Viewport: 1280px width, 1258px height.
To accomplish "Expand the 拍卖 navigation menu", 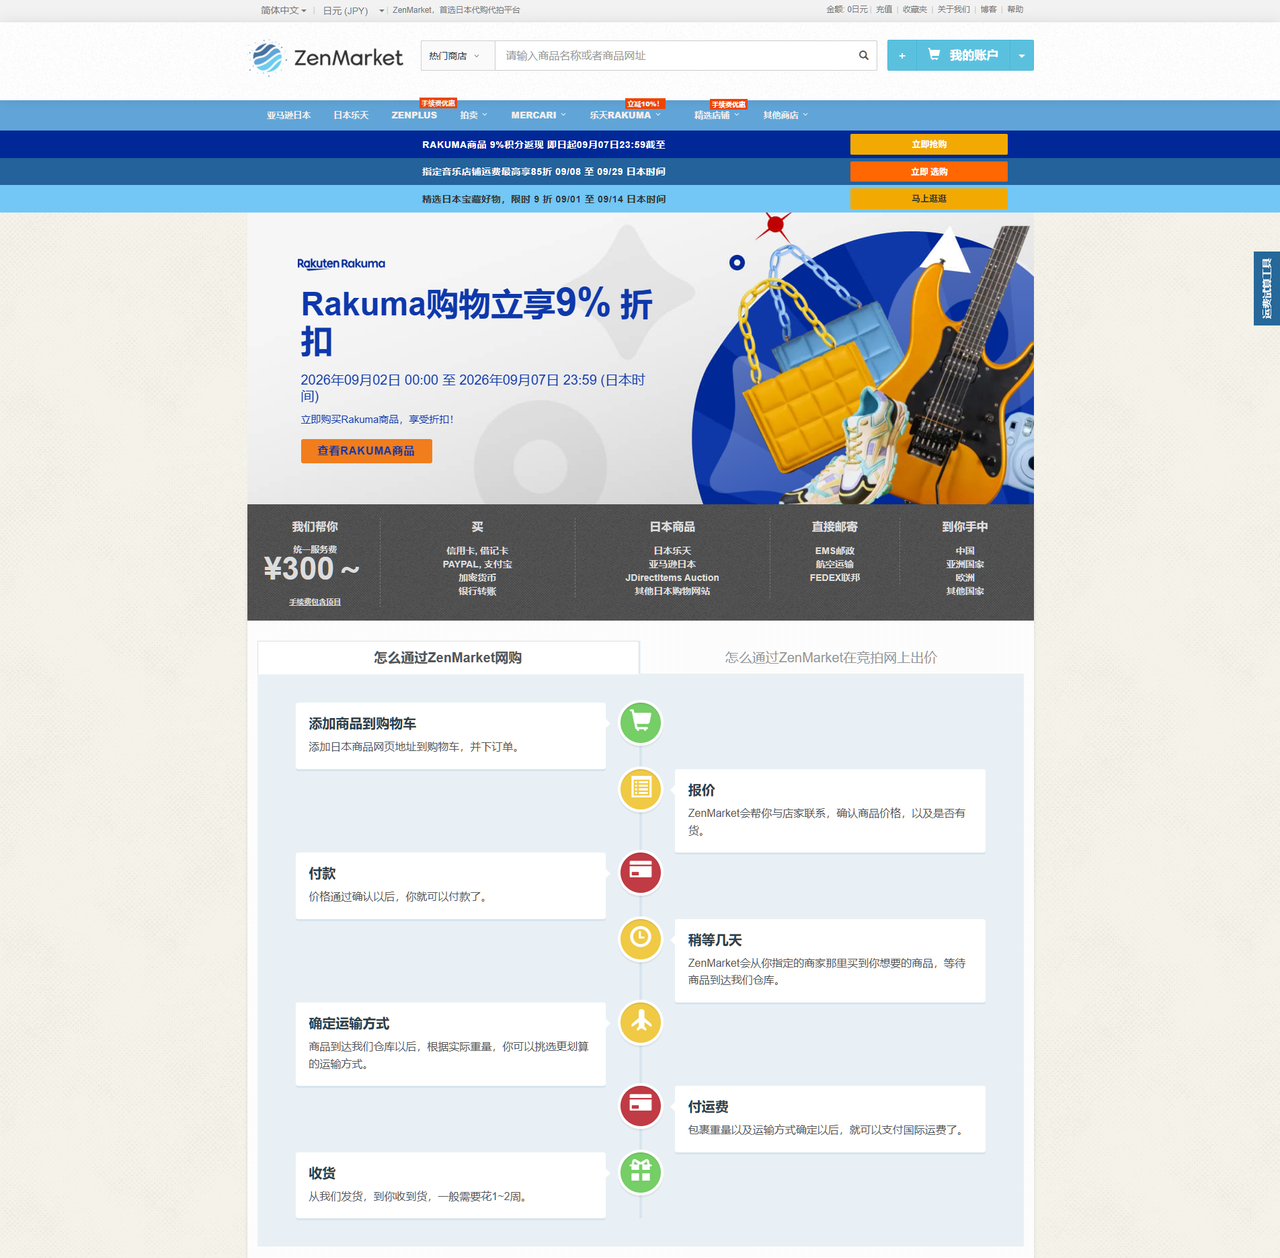I will (x=474, y=115).
